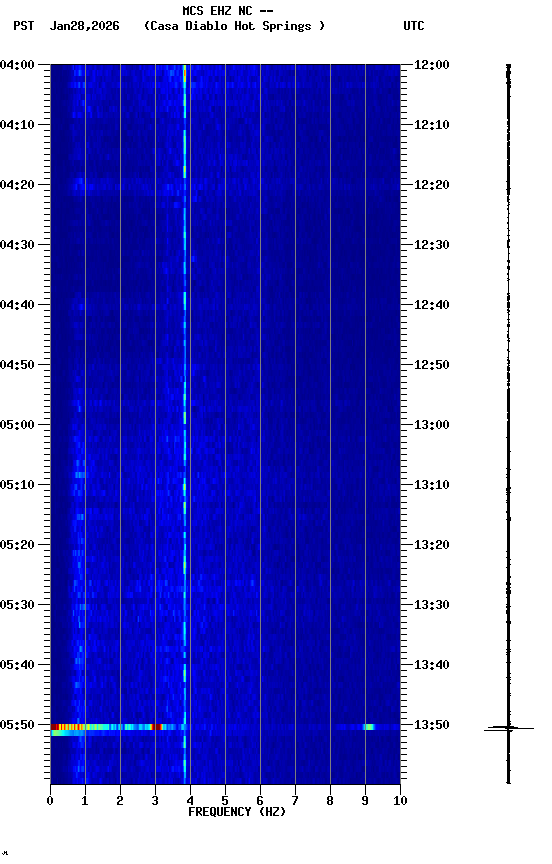Click the 05:00 PST time label

(17, 425)
